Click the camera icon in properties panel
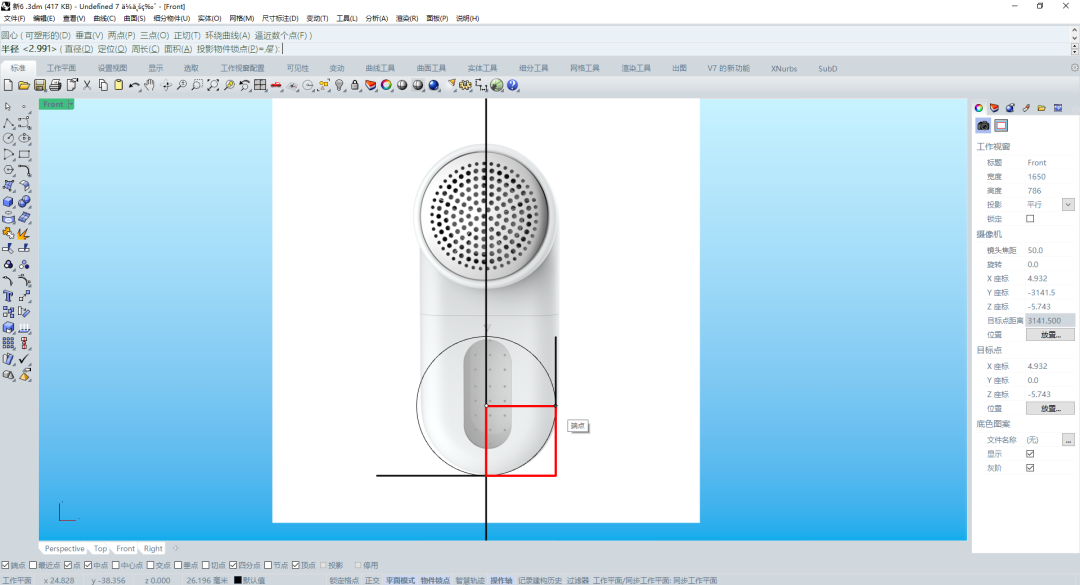This screenshot has height=585, width=1080. (x=984, y=126)
